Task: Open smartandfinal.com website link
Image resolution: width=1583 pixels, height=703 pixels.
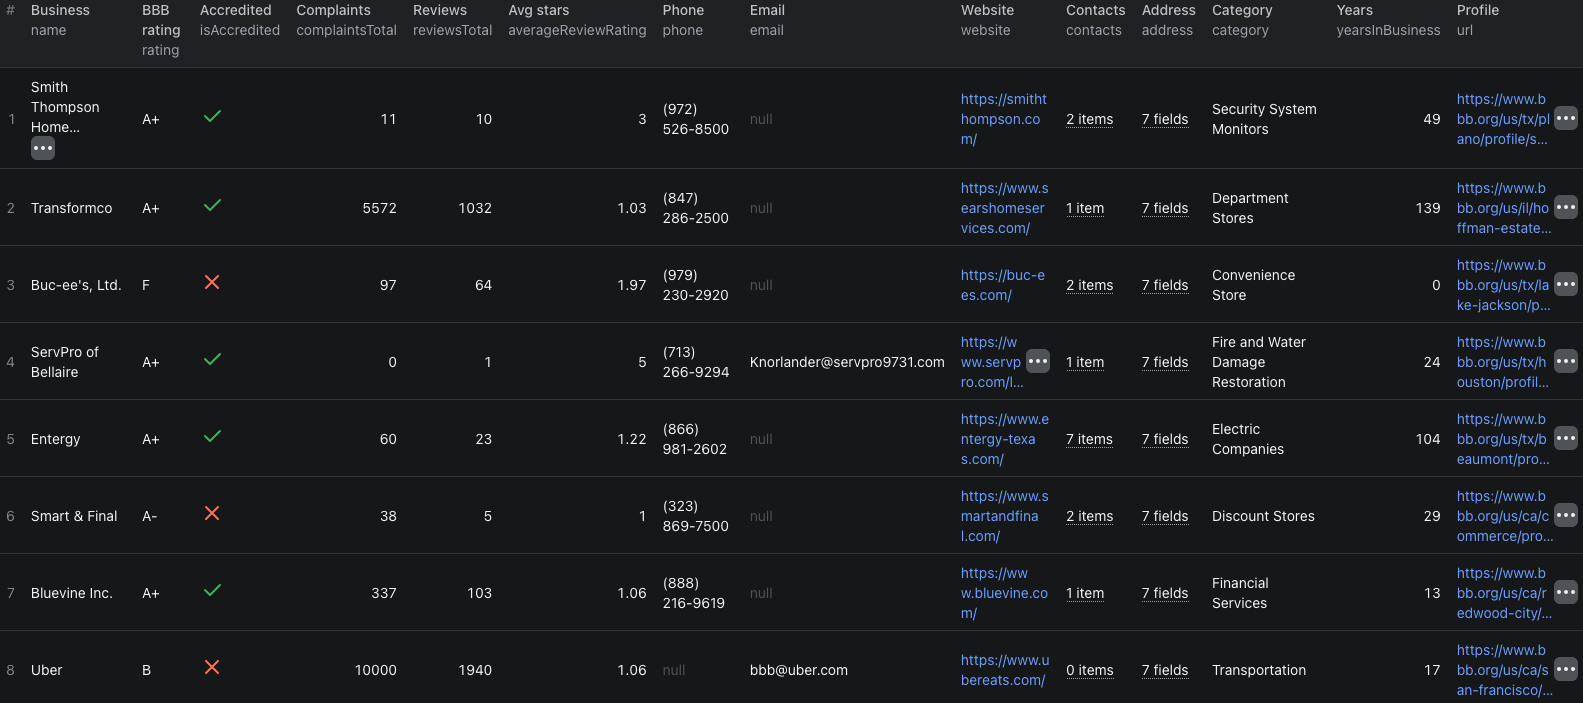Action: tap(1004, 516)
